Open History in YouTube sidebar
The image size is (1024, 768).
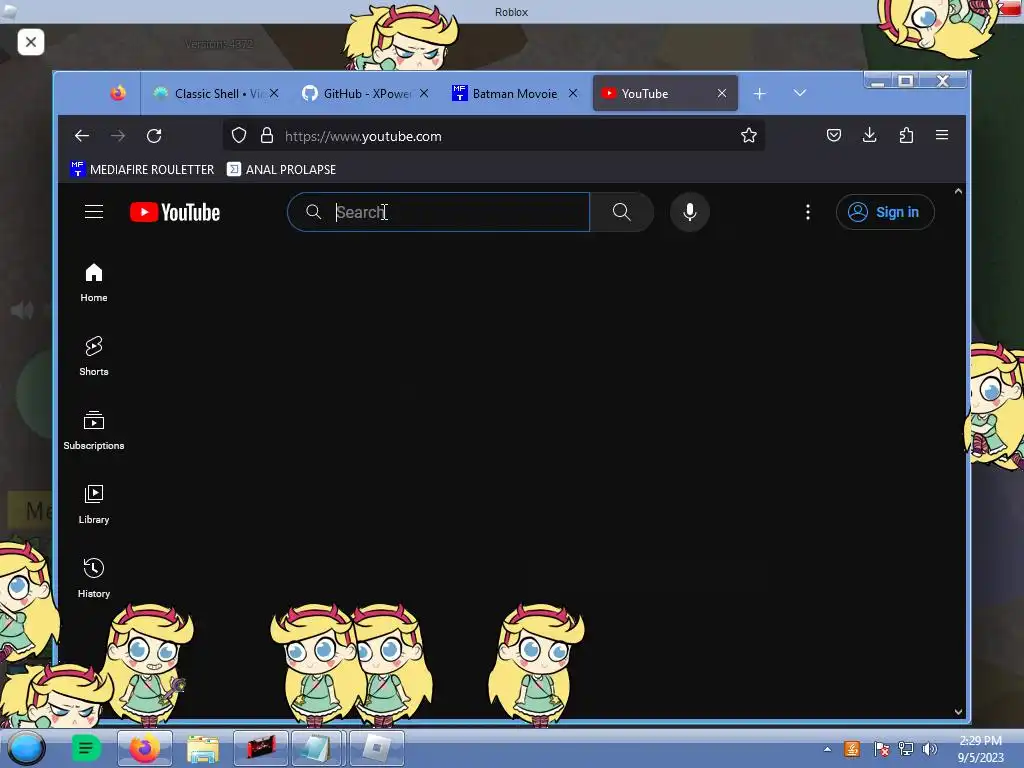pos(94,578)
